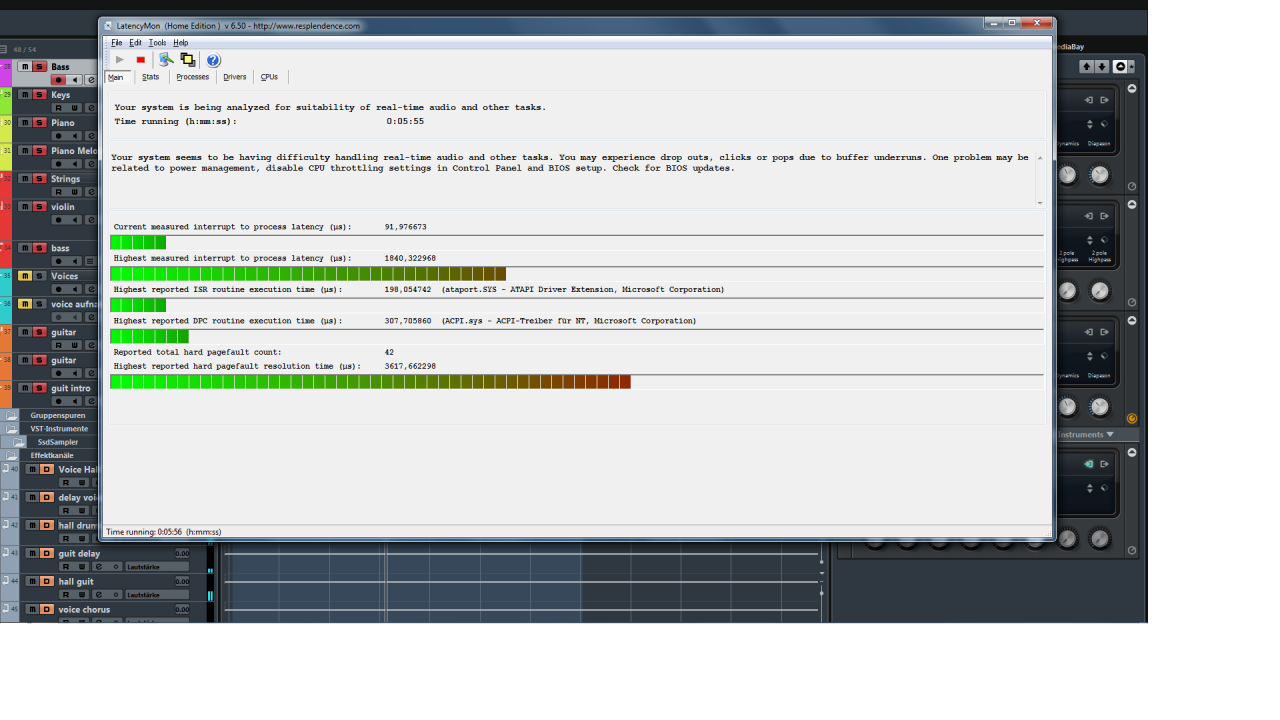The width and height of the screenshot is (1280, 720).
Task: Open the MediaBay panel tab
Action: click(x=1070, y=46)
